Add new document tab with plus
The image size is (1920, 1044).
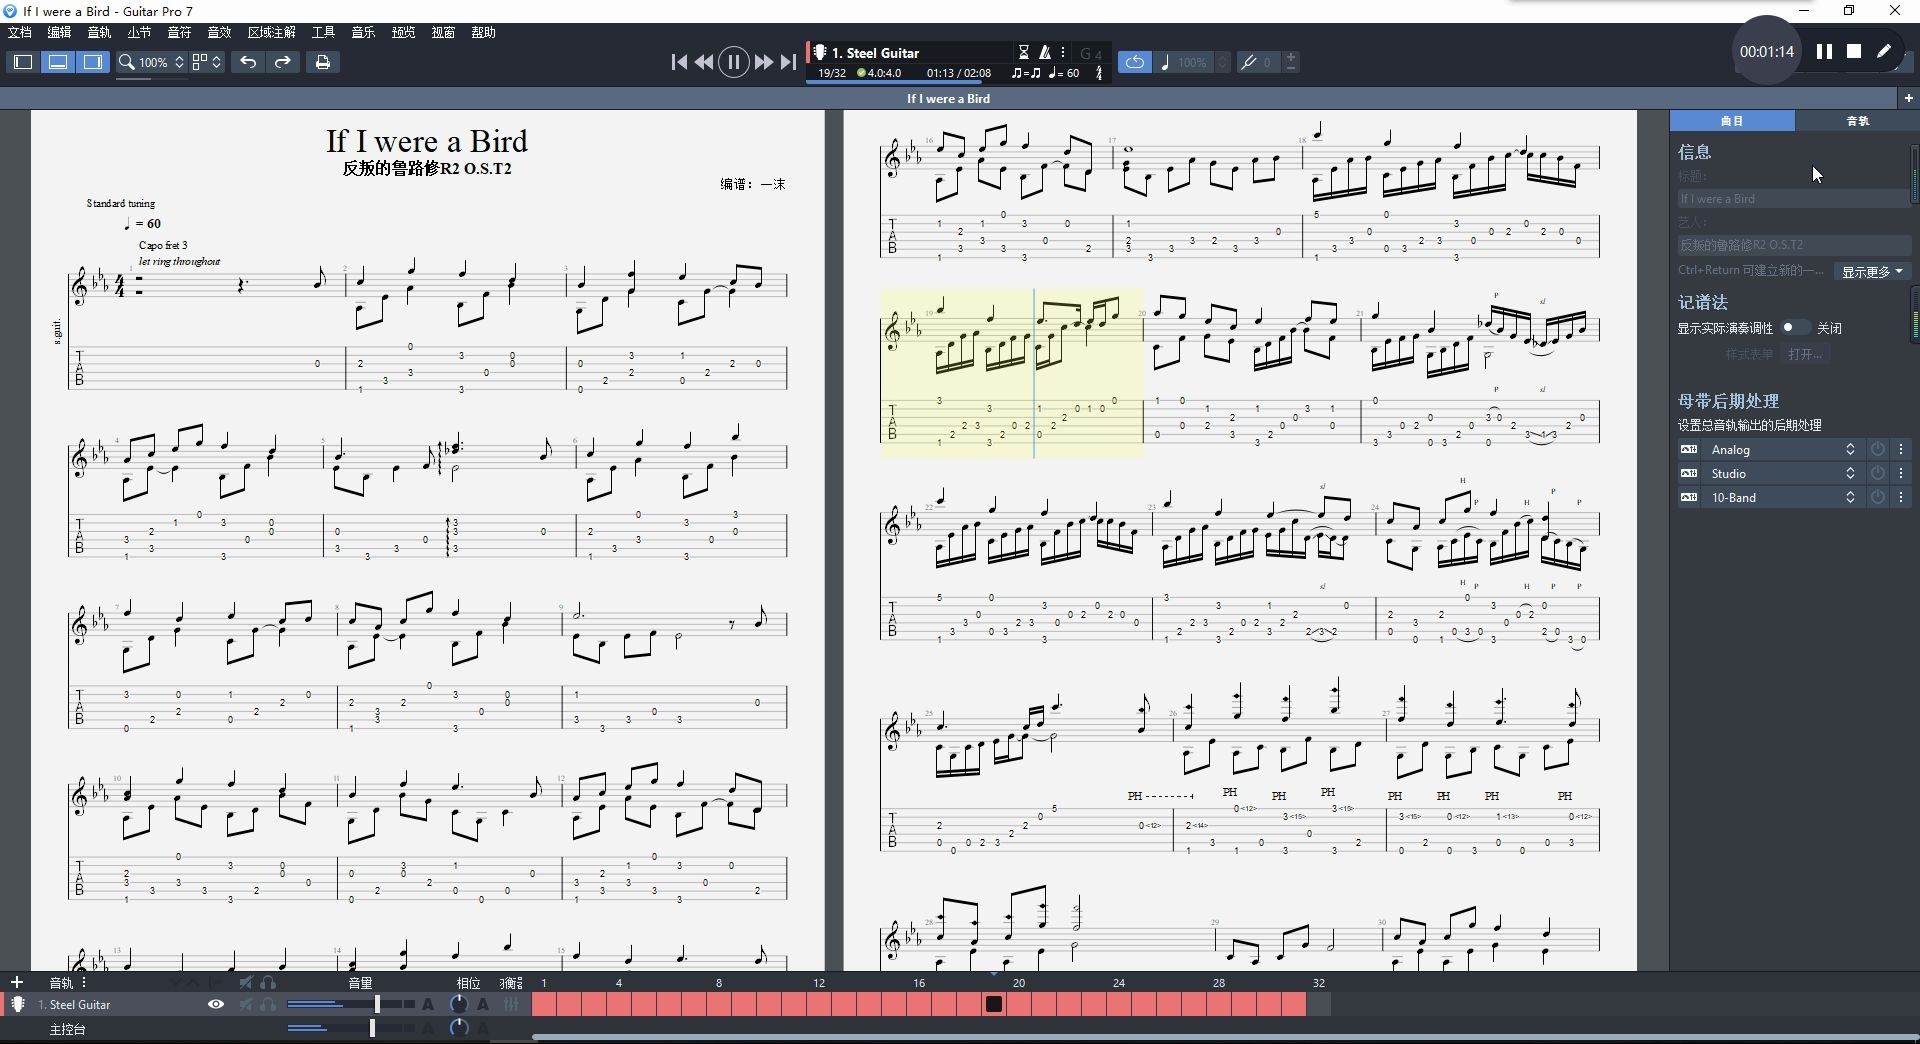click(x=1908, y=98)
